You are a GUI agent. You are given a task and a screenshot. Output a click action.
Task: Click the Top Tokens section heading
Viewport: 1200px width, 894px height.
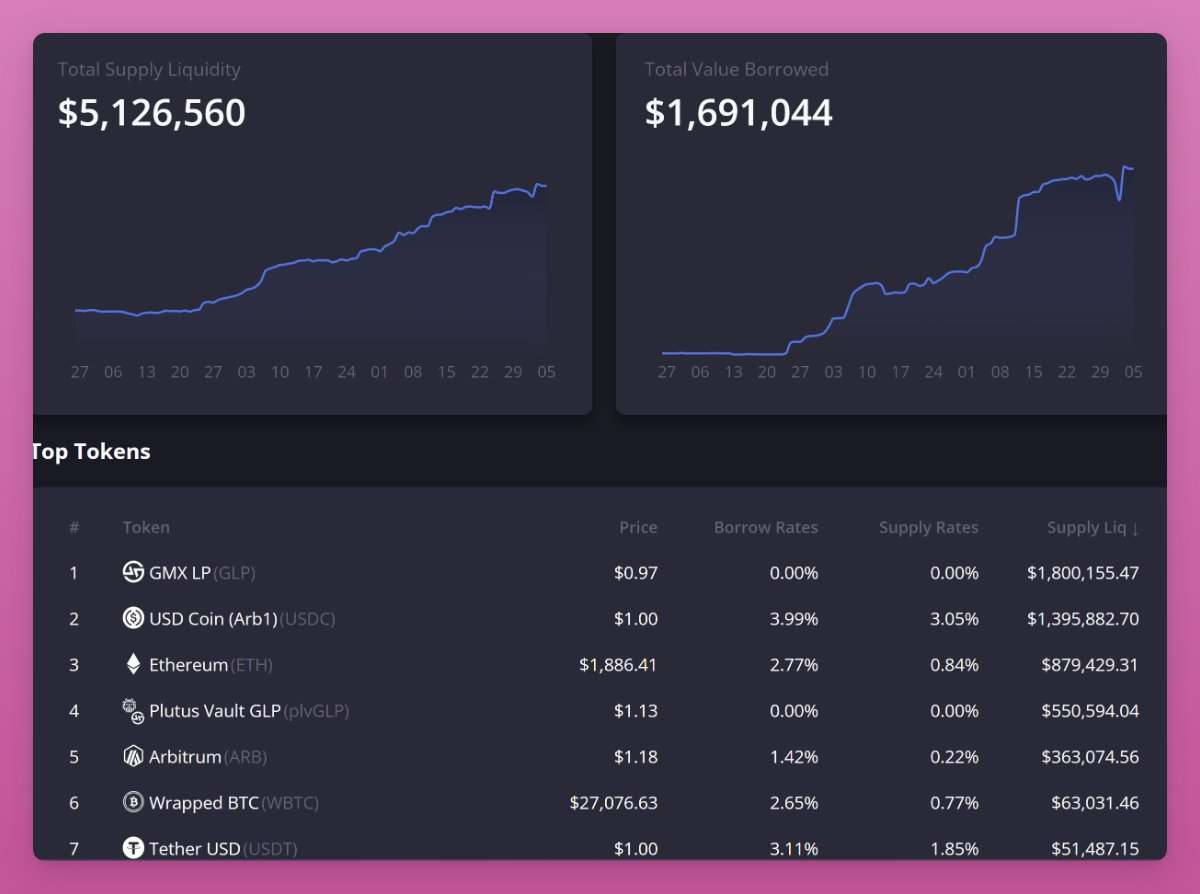click(x=90, y=451)
